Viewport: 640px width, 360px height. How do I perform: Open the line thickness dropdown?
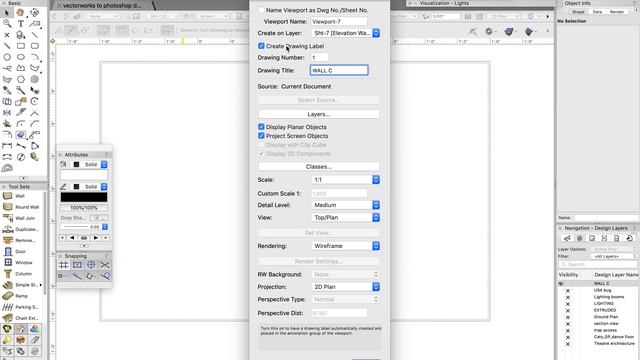(105, 227)
